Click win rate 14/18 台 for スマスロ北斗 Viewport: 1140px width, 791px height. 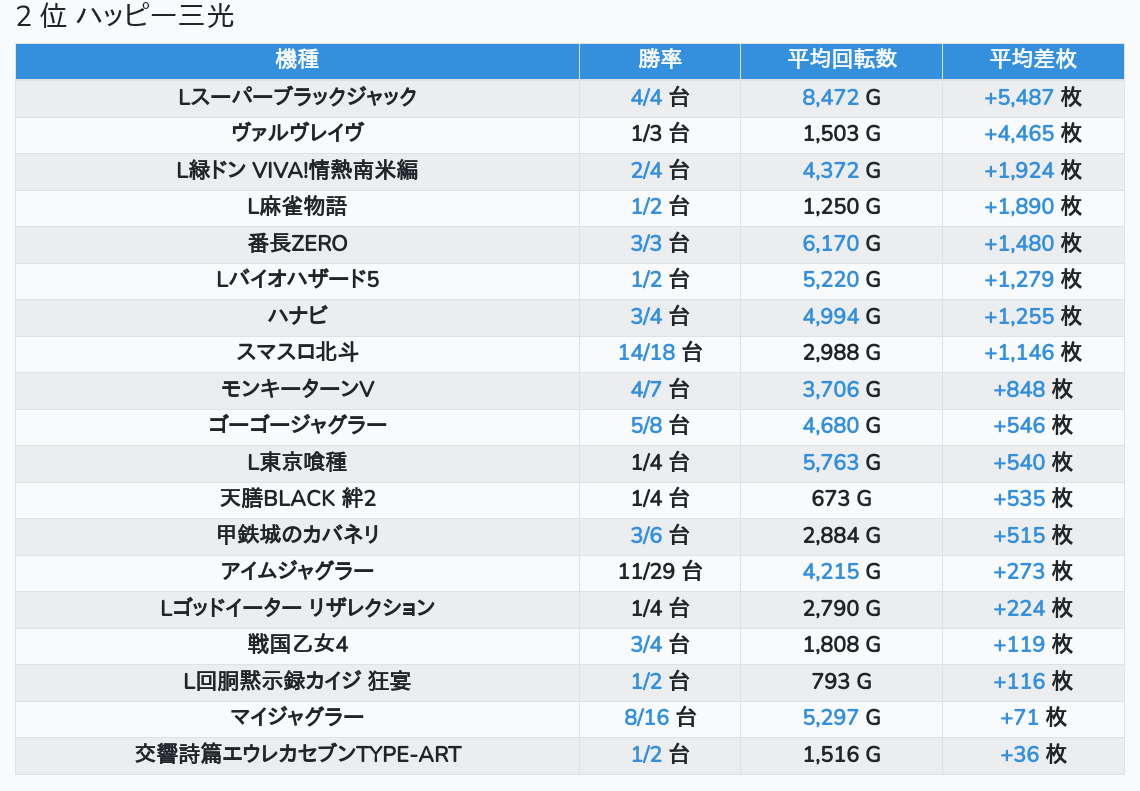click(659, 352)
